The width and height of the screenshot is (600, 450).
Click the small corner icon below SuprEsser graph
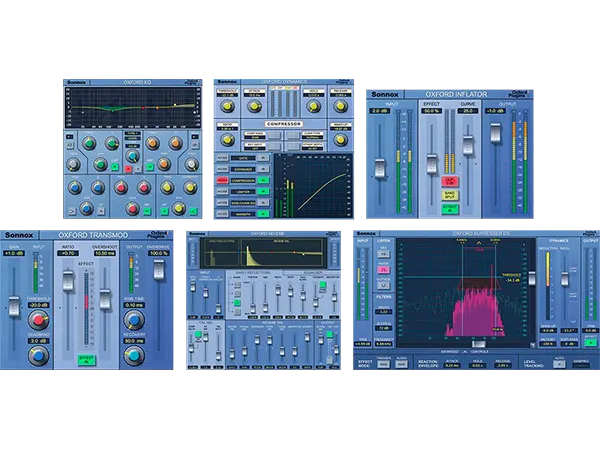point(532,345)
